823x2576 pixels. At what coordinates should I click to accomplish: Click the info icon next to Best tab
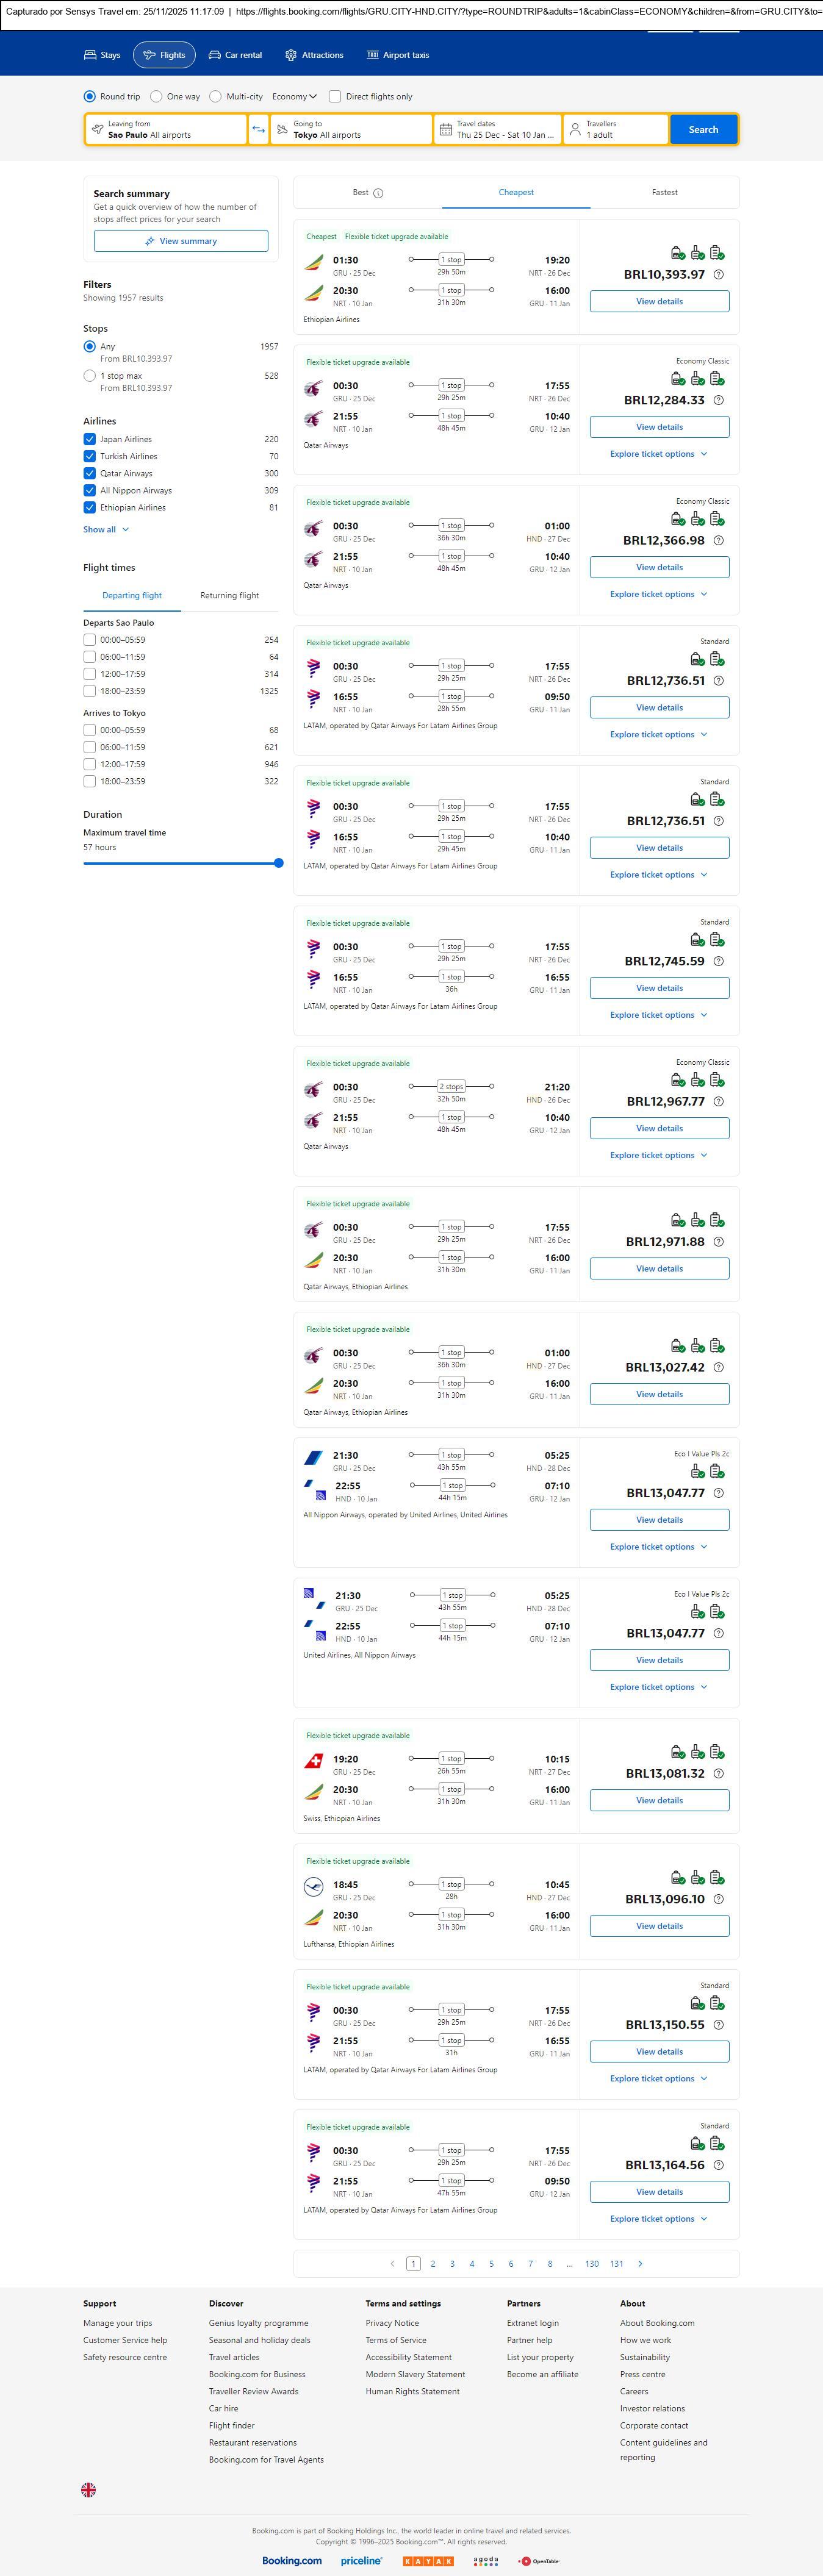(x=378, y=193)
